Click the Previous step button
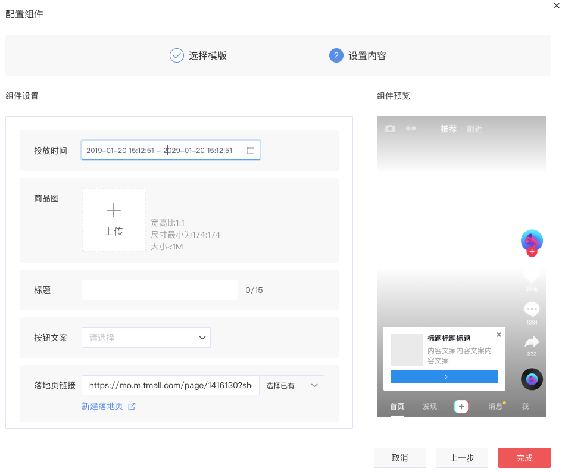This screenshot has width=563, height=472. pyautogui.click(x=462, y=458)
